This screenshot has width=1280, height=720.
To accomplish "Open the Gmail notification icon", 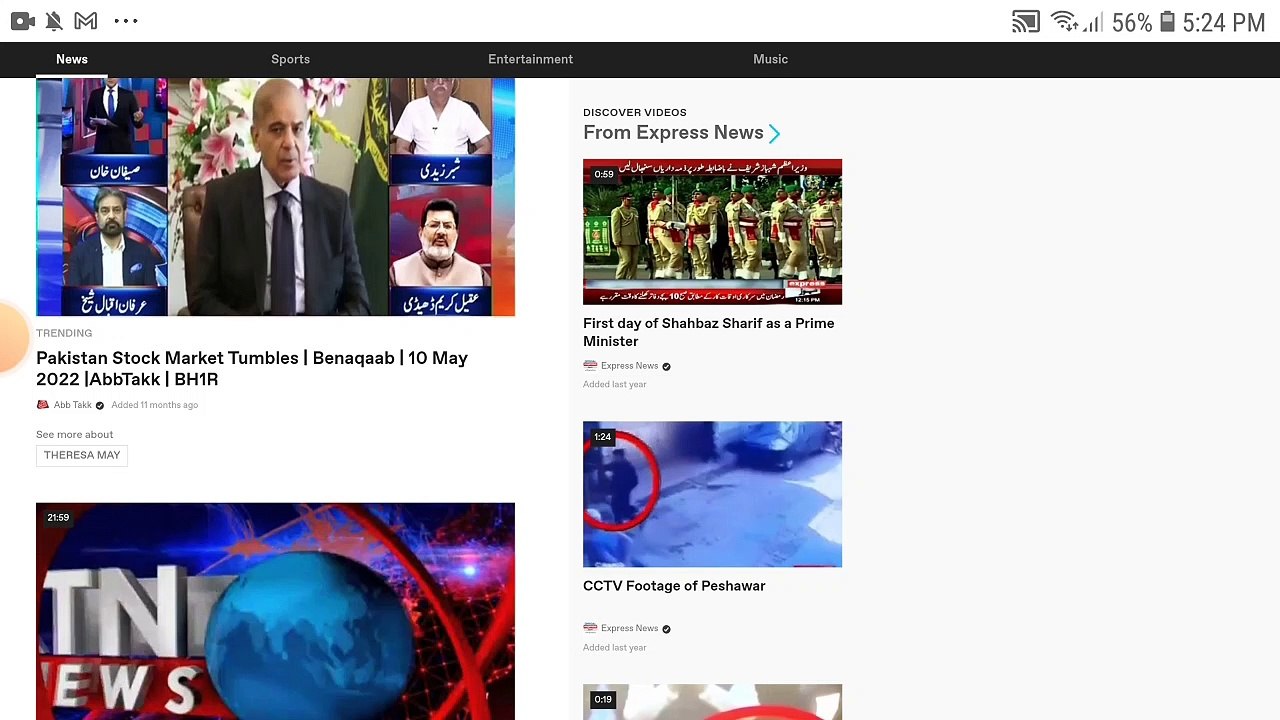I will [x=86, y=21].
